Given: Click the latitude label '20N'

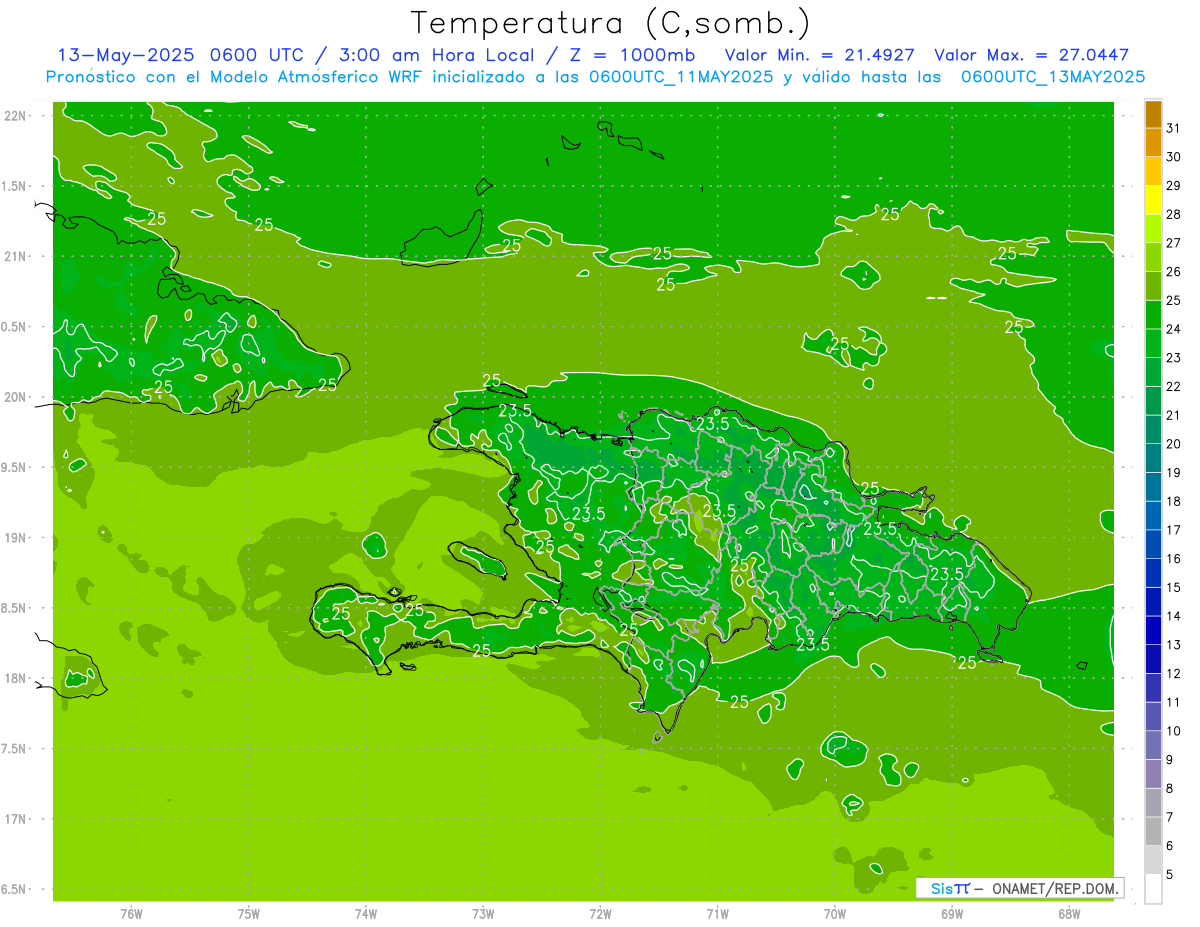Looking at the screenshot, I should tap(16, 397).
